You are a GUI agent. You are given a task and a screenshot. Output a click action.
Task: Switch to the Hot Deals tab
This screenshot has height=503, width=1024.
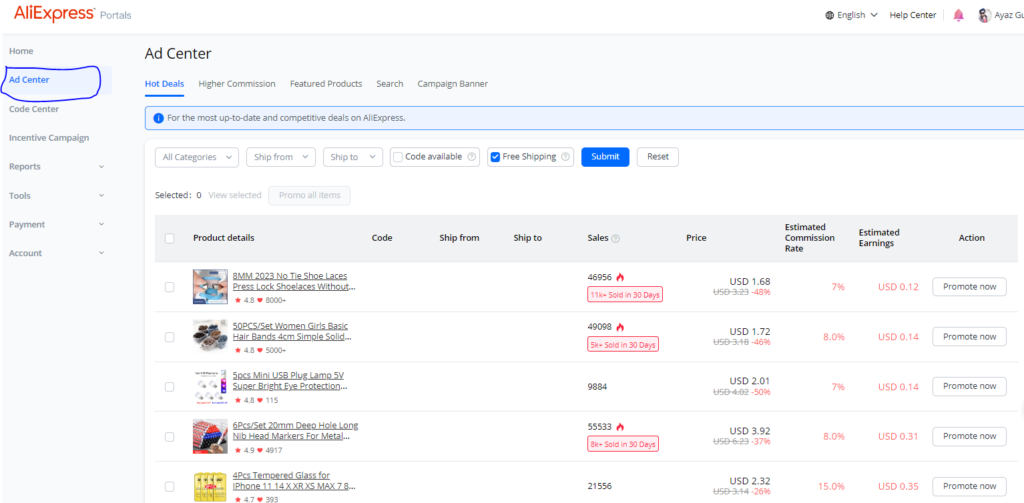(x=165, y=84)
